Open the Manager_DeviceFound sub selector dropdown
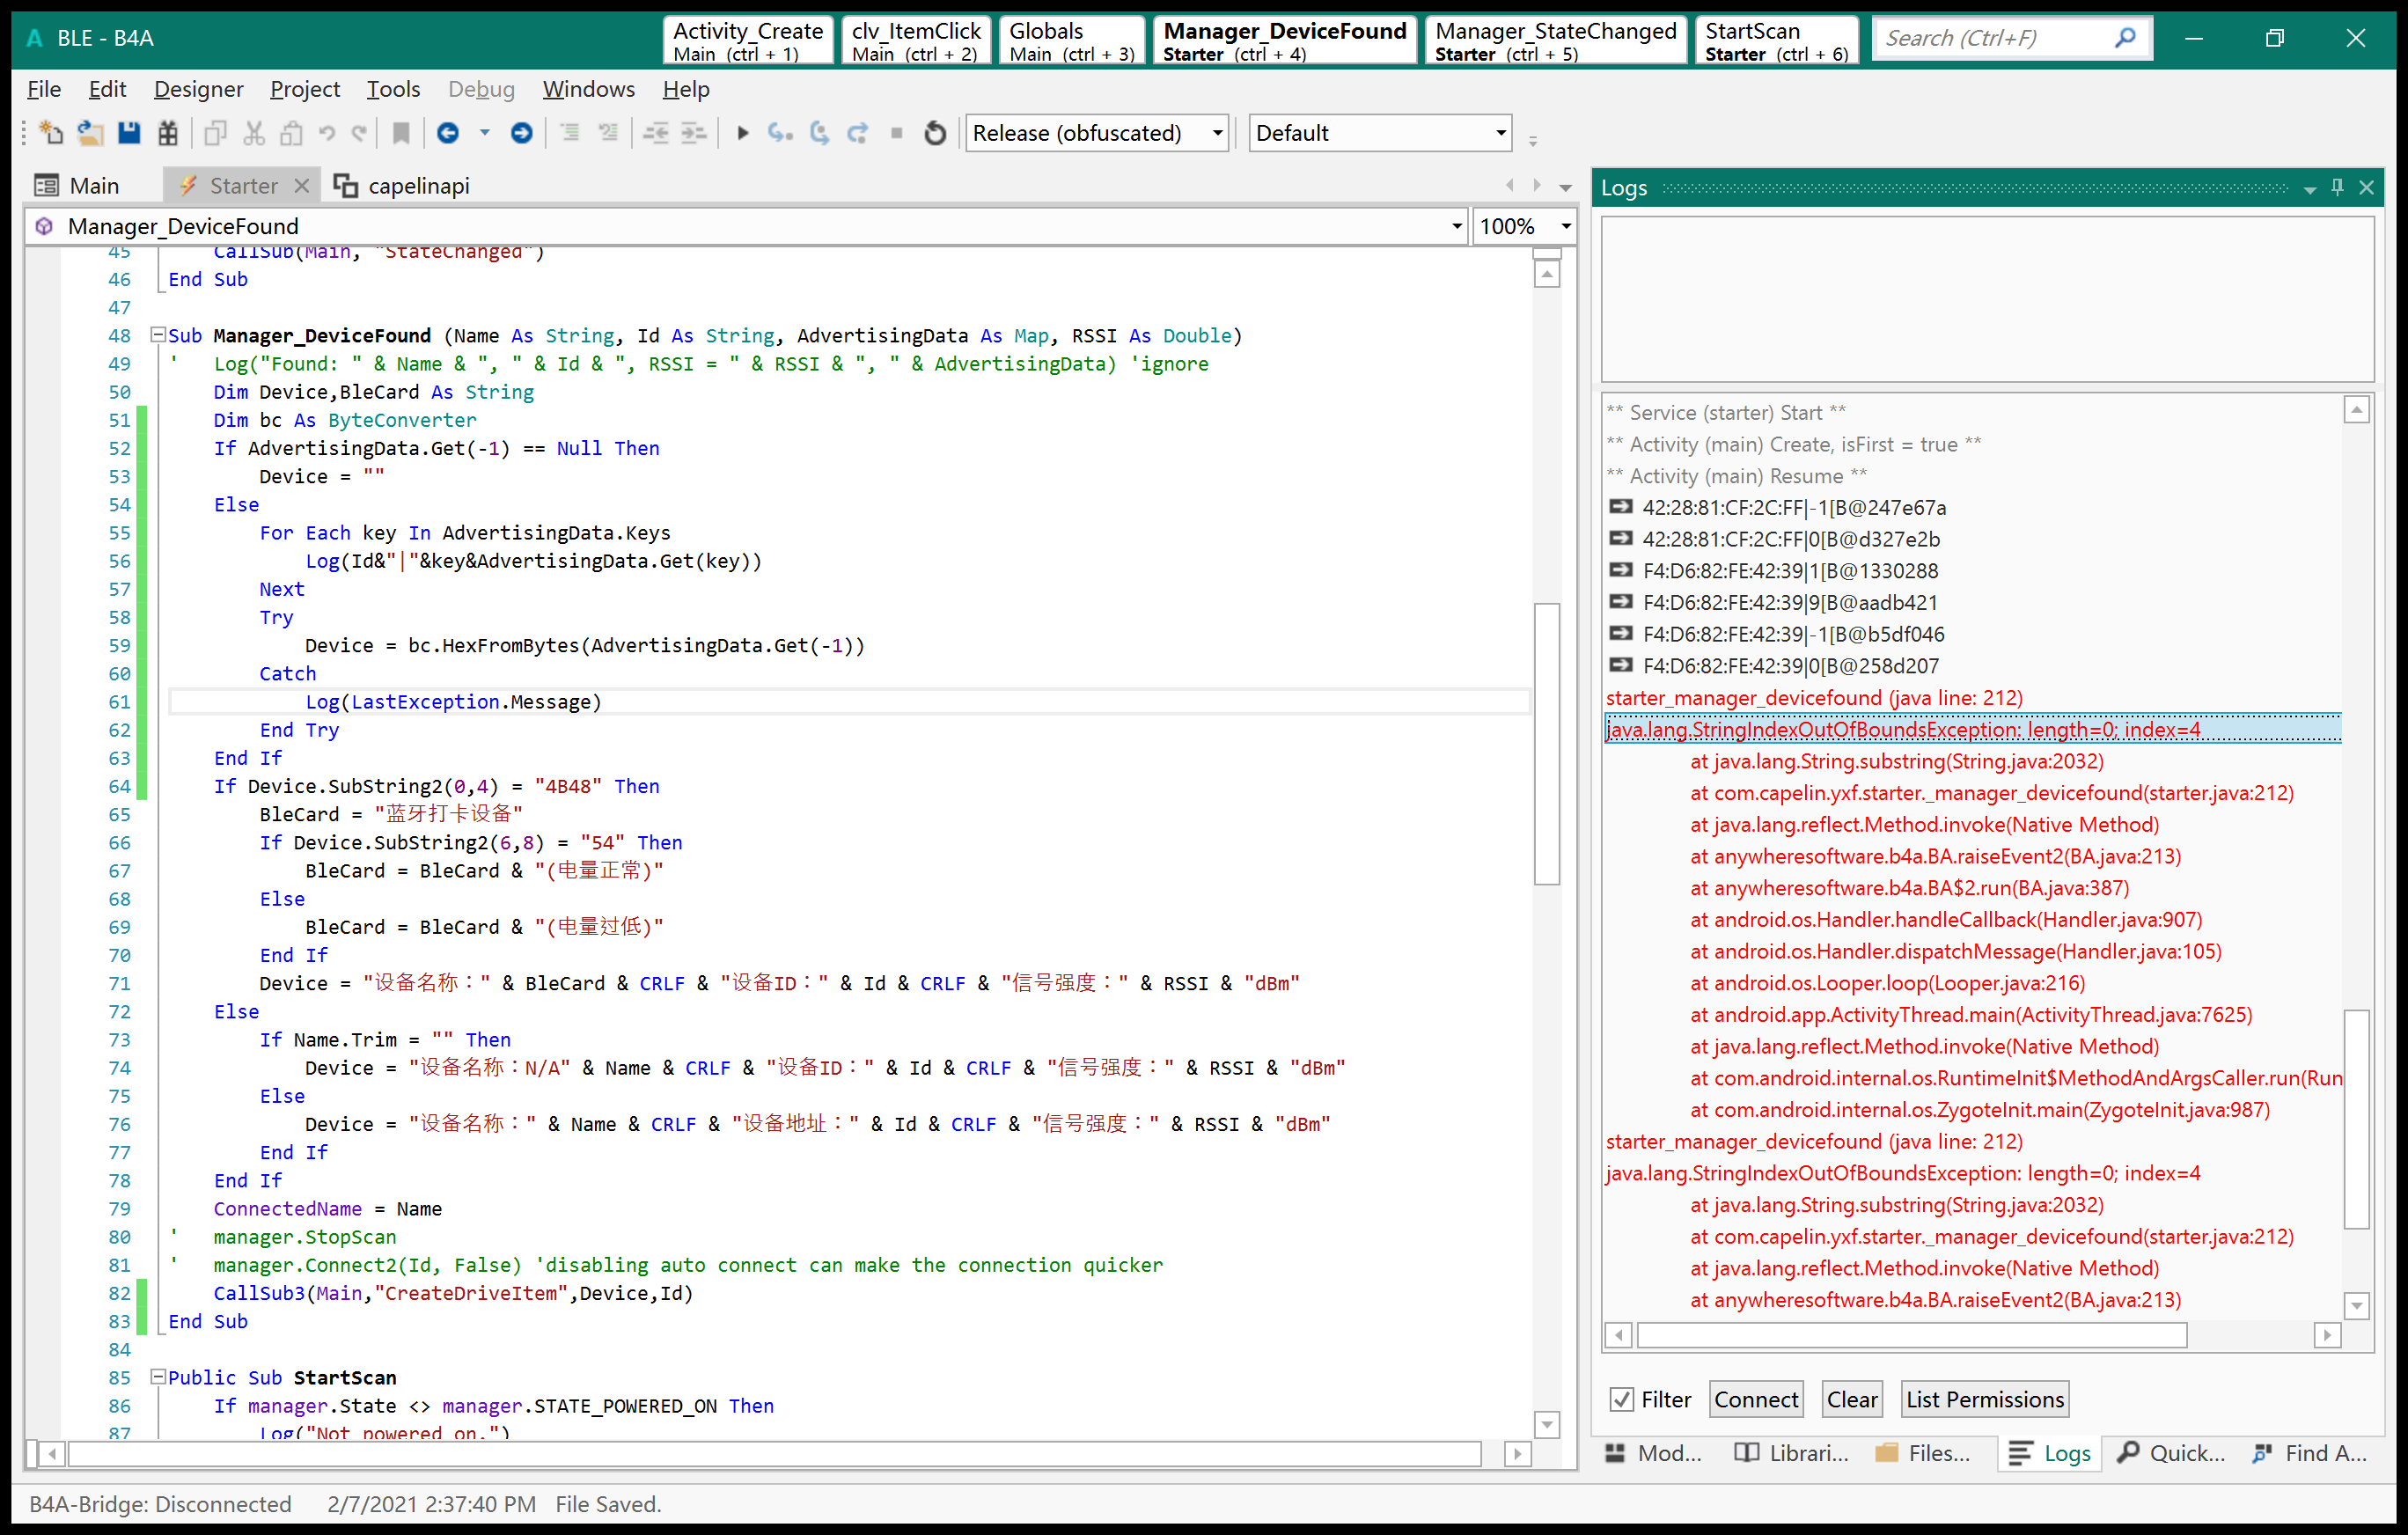This screenshot has height=1535, width=2408. [1456, 226]
